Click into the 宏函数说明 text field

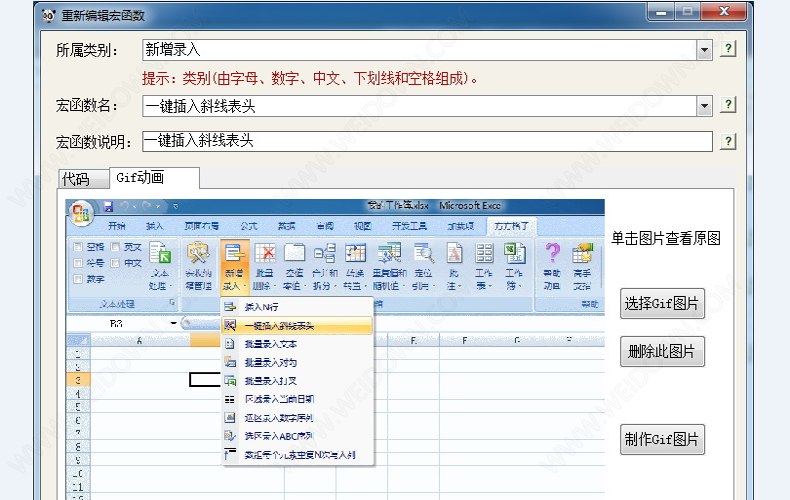(x=427, y=141)
